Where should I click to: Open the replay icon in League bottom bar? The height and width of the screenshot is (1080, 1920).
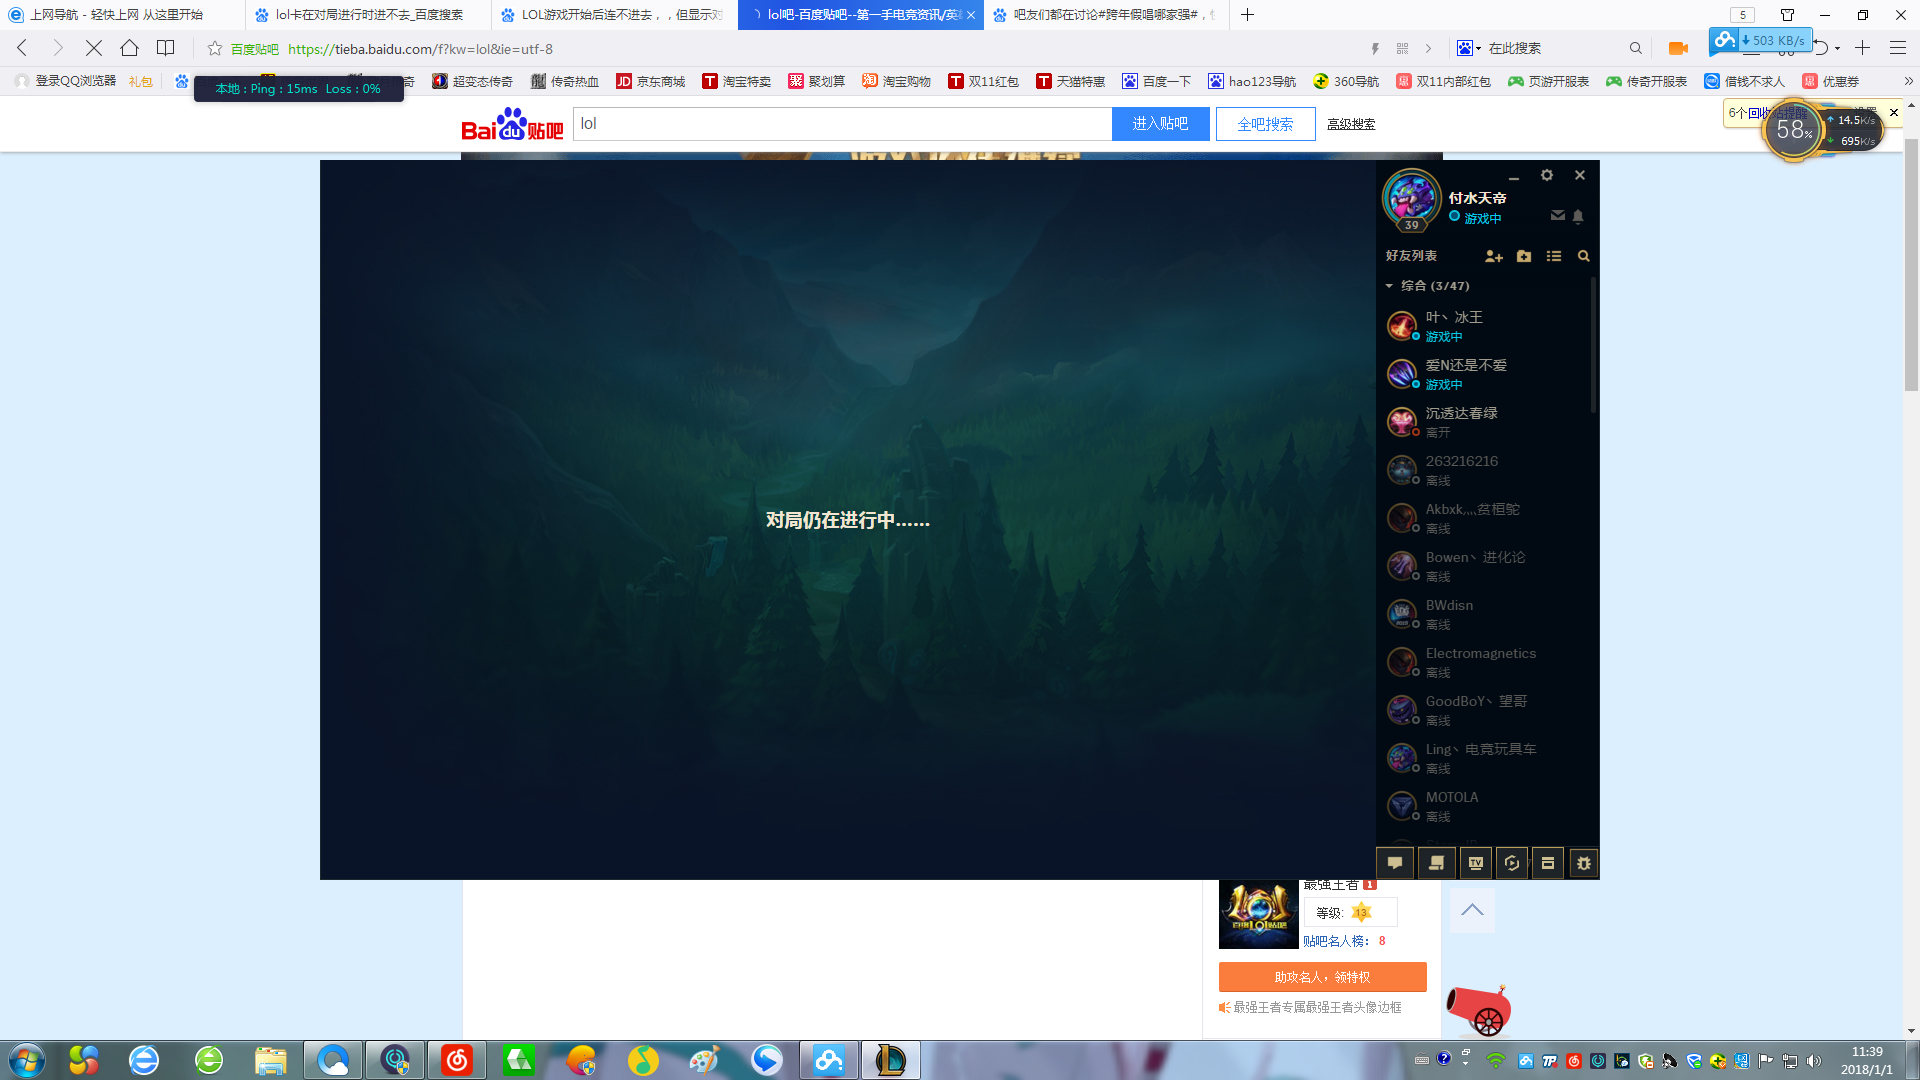pos(1512,863)
